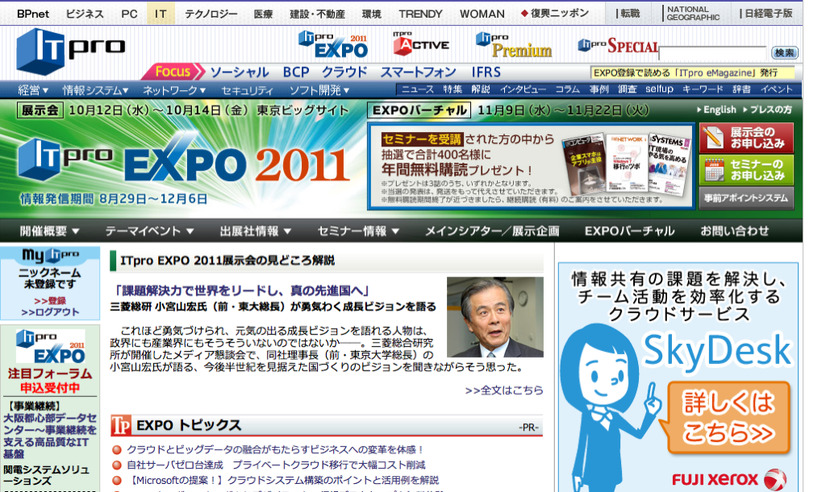The image size is (826, 492).
Task: Click the calendar icon on セミナーのお申し込み
Action: pyautogui.click(x=714, y=170)
